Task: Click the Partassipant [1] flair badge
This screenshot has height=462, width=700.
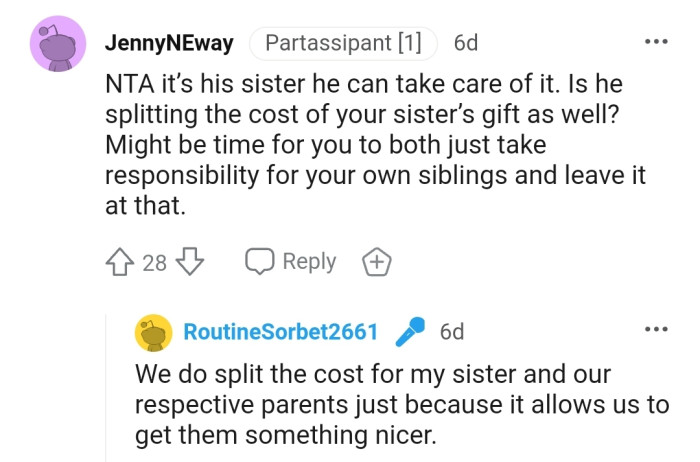Action: click(x=343, y=44)
